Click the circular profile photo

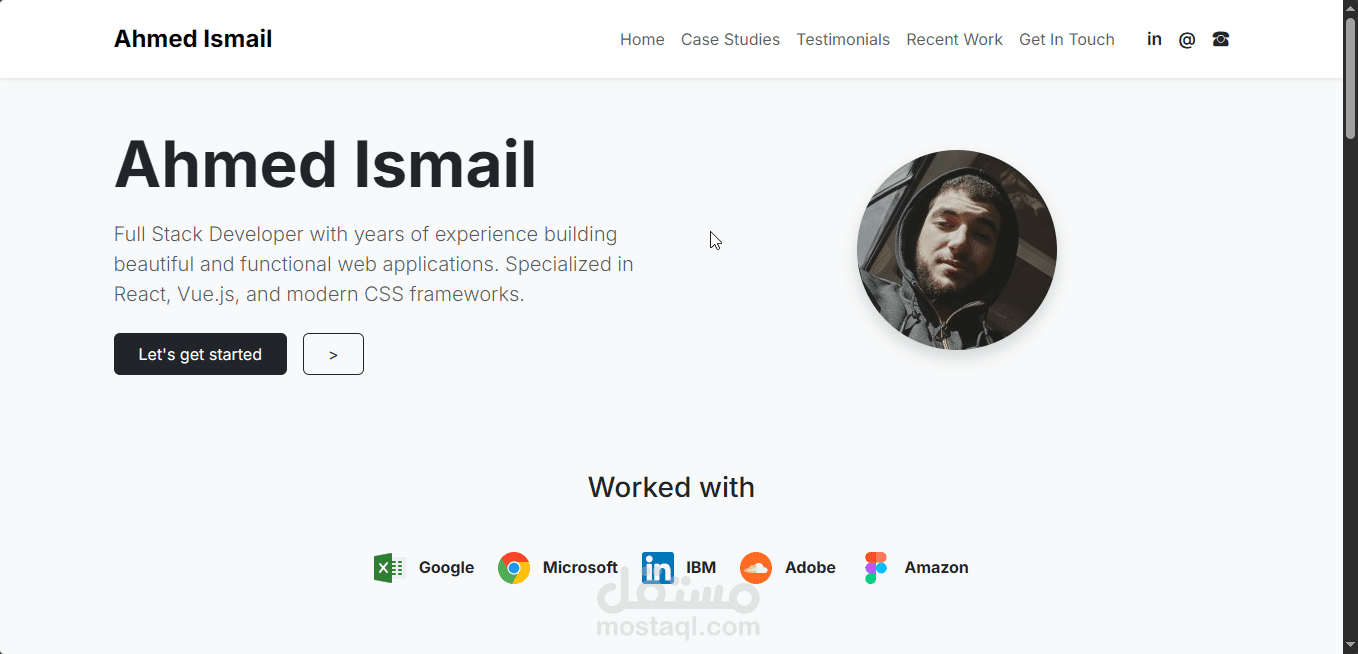[x=956, y=250]
